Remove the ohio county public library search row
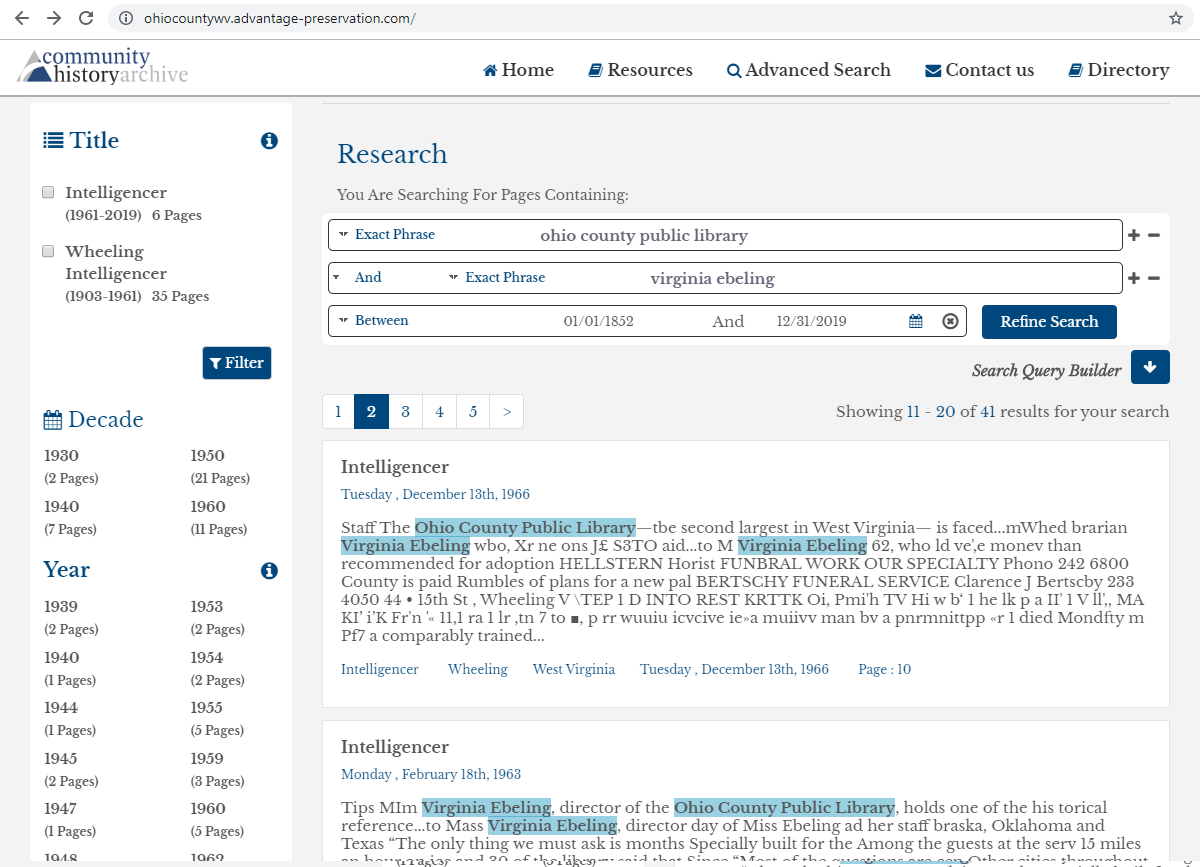Viewport: 1200px width, 867px height. click(1154, 236)
